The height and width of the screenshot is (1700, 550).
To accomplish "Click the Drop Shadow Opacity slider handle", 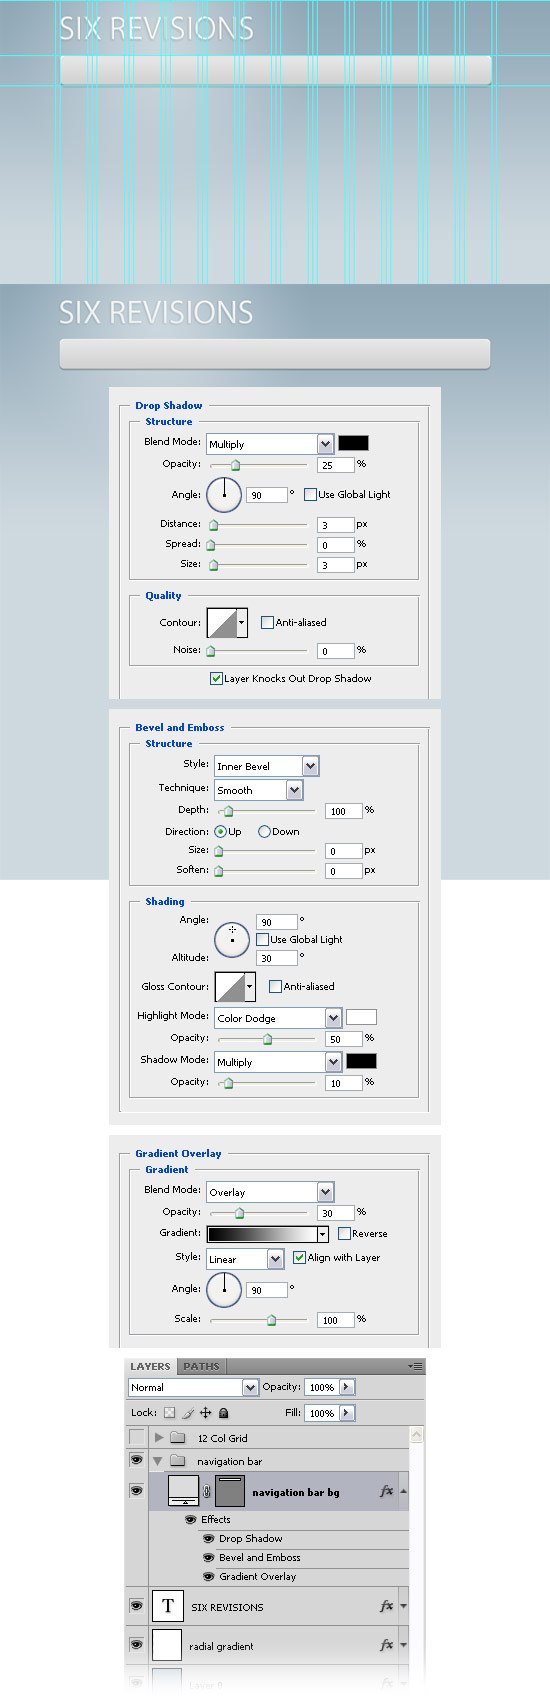I will pyautogui.click(x=236, y=465).
